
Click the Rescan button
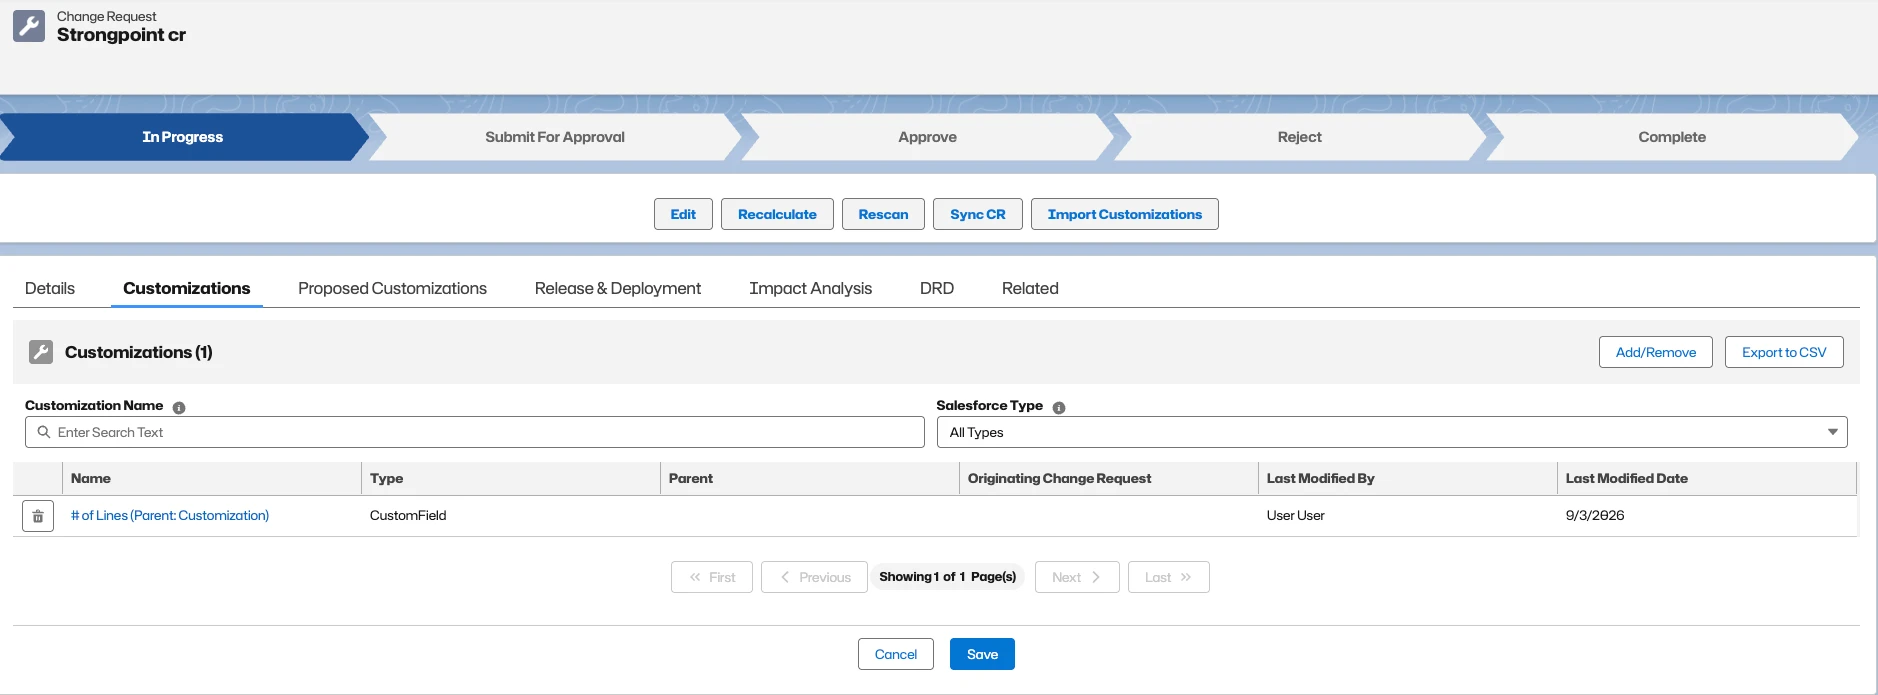tap(883, 214)
